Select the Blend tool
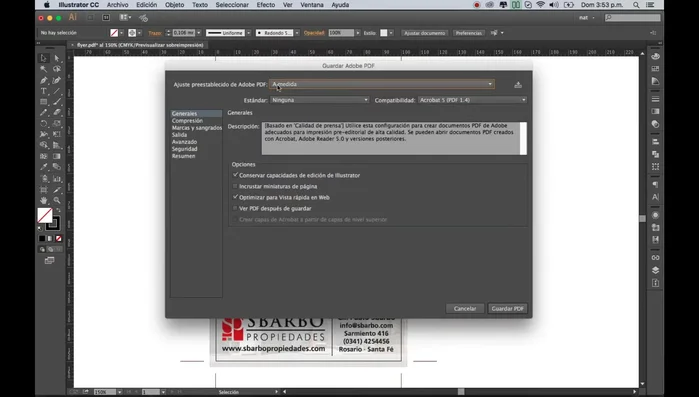This screenshot has height=397, width=699. point(57,167)
